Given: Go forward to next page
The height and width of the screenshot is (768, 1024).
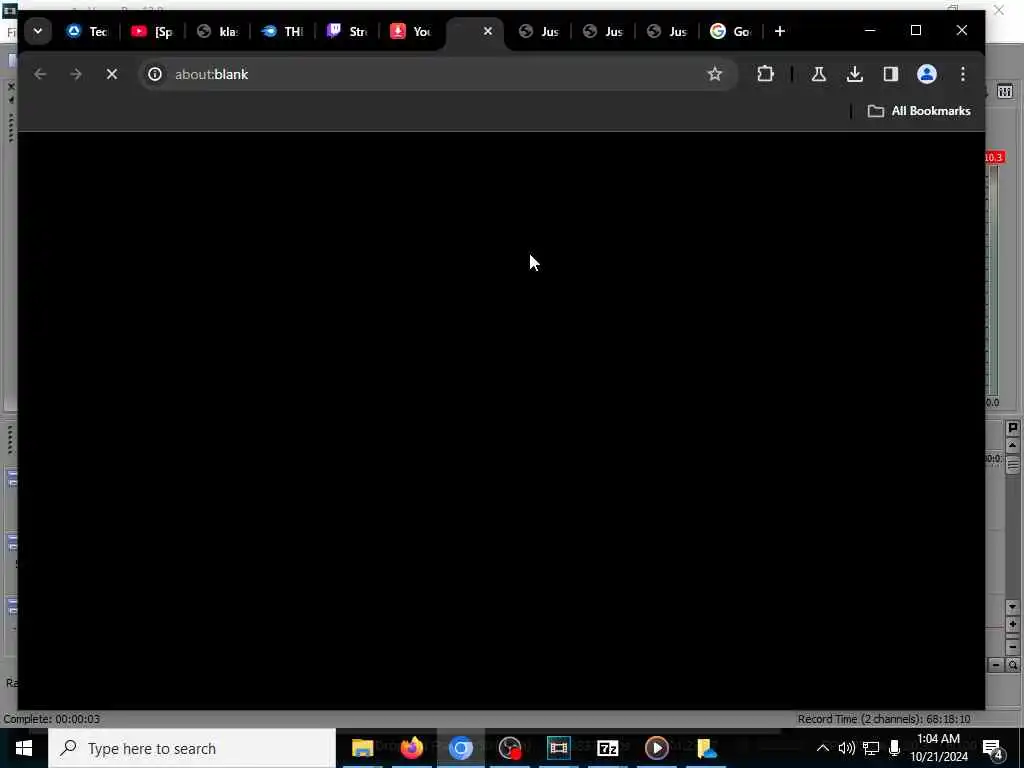Looking at the screenshot, I should point(76,74).
